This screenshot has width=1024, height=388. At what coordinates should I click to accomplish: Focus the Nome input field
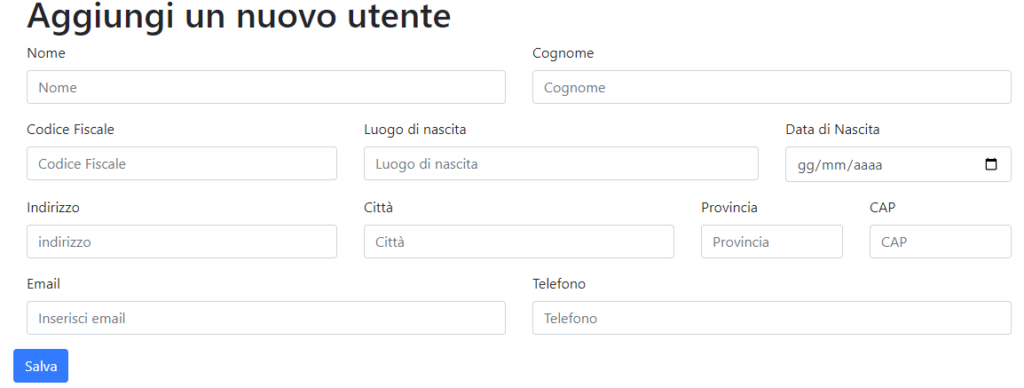coord(266,87)
